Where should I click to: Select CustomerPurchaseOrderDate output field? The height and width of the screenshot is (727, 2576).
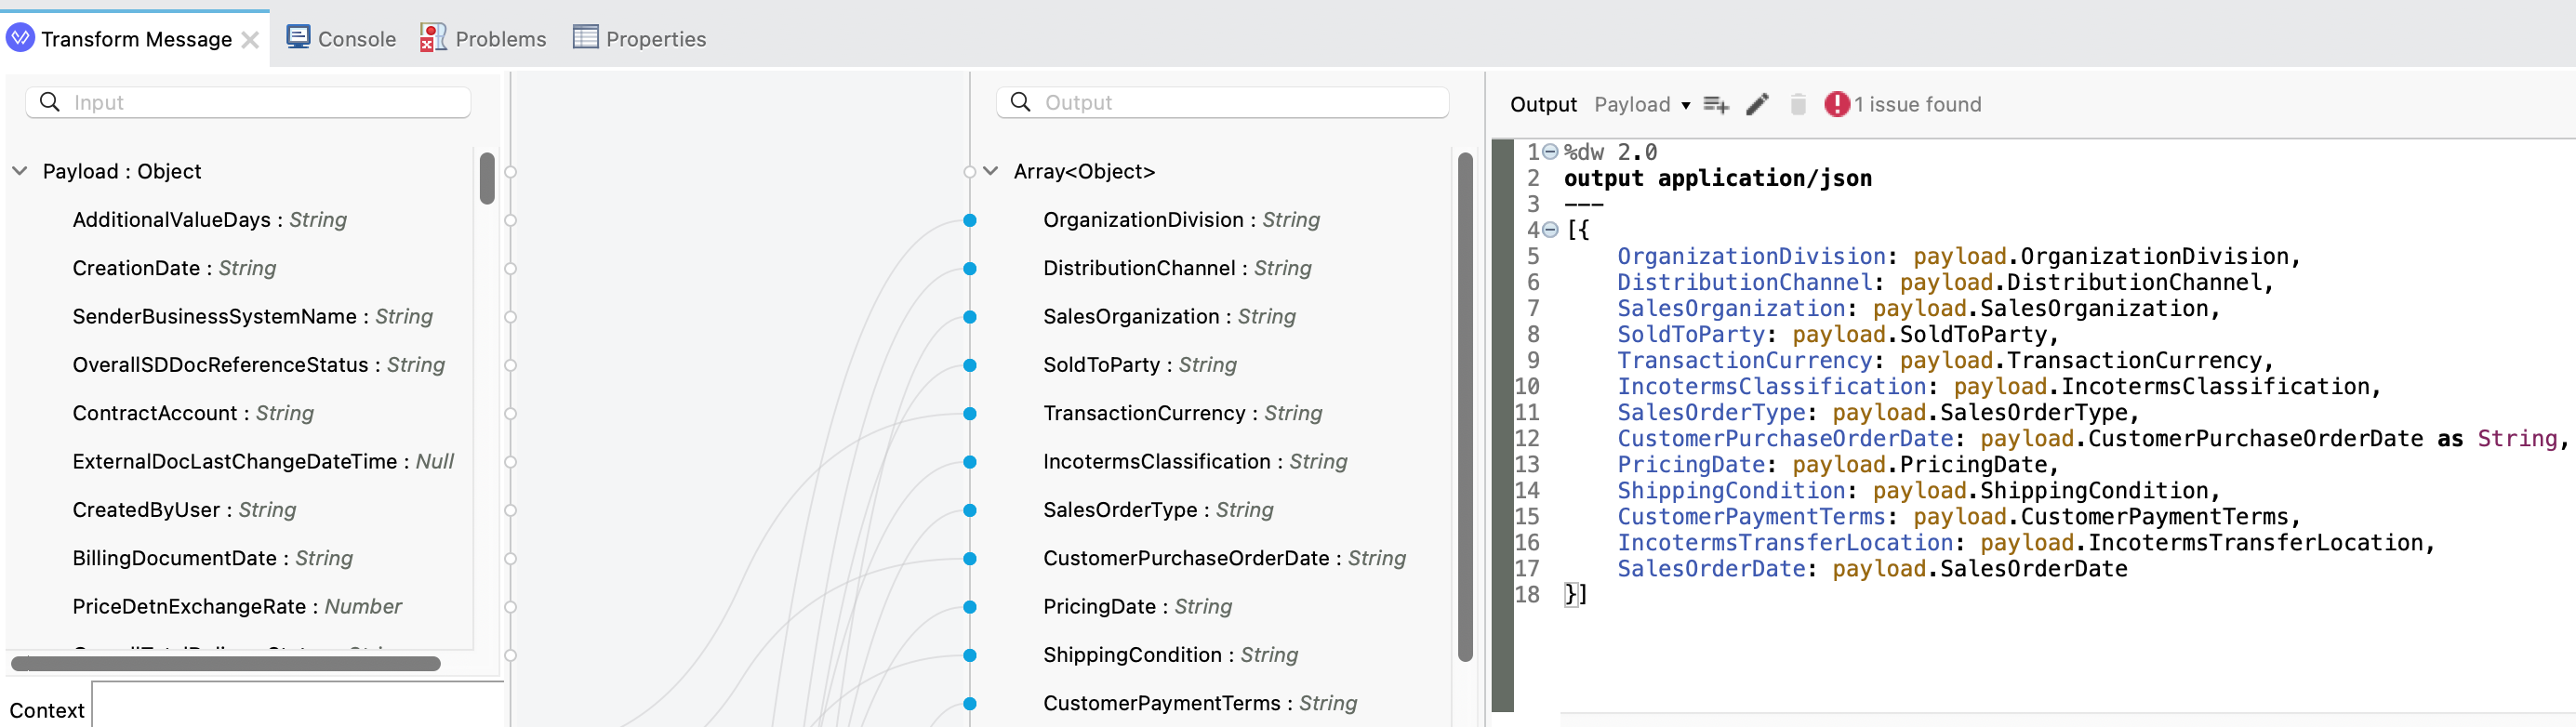(1224, 558)
